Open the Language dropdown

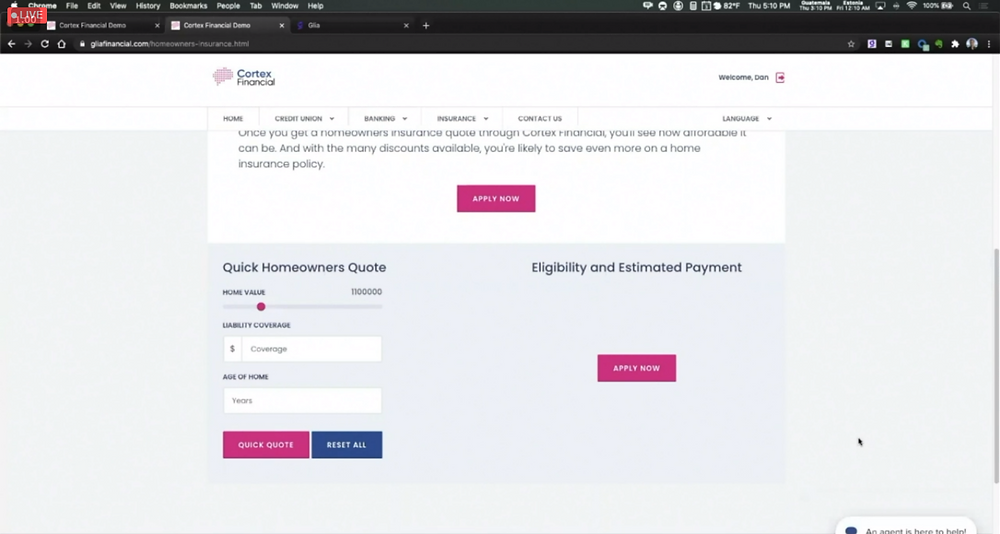click(x=747, y=119)
